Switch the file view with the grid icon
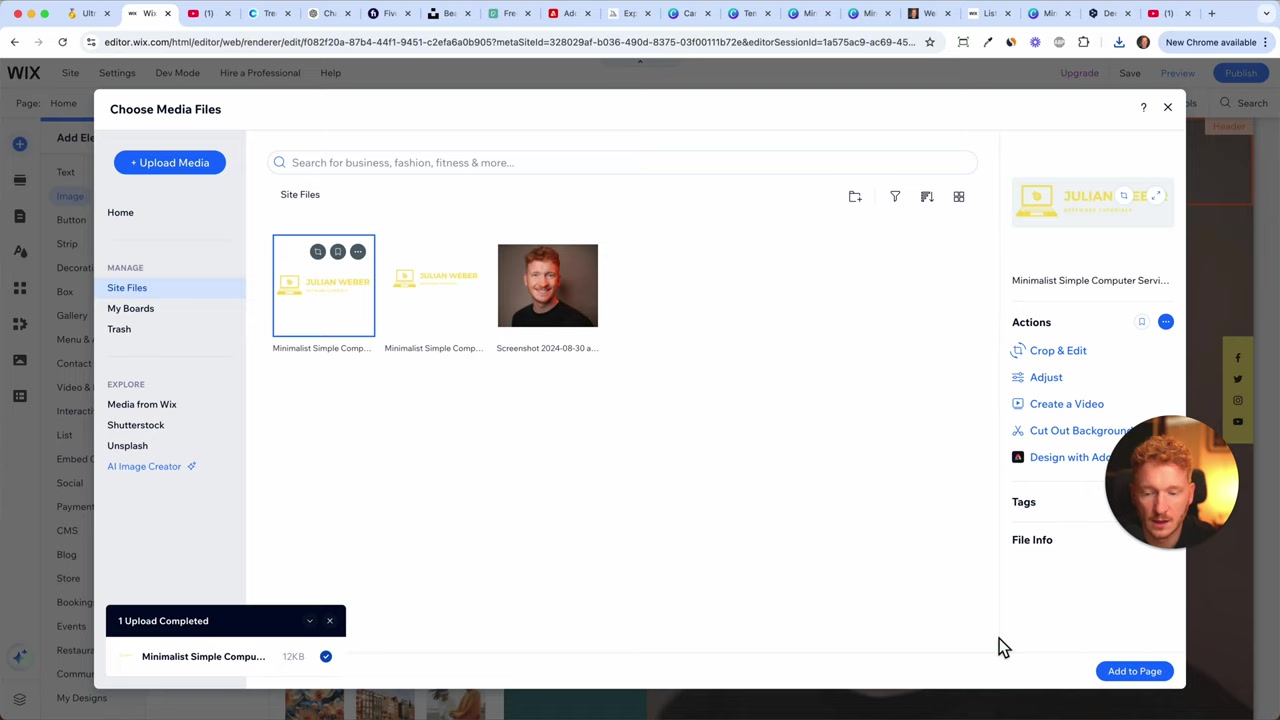1280x720 pixels. (x=959, y=197)
